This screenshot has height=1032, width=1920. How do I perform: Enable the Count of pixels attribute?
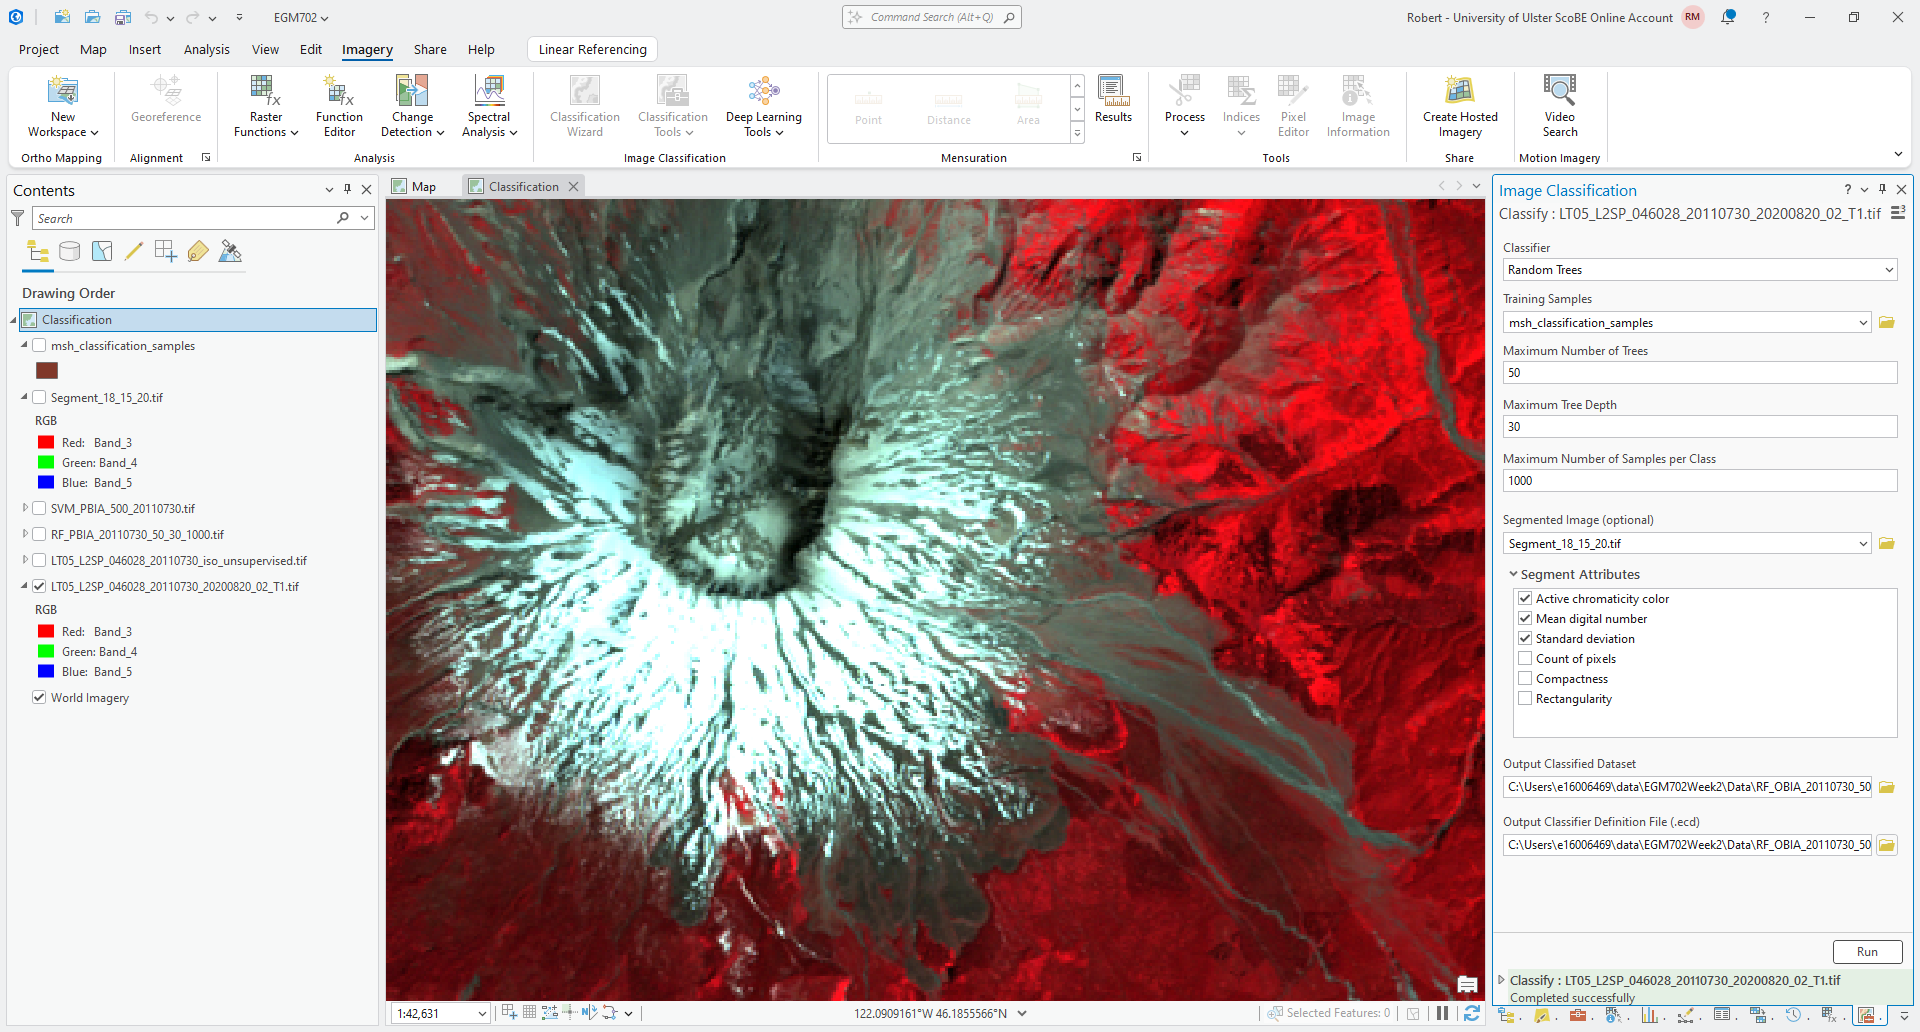[x=1525, y=659]
